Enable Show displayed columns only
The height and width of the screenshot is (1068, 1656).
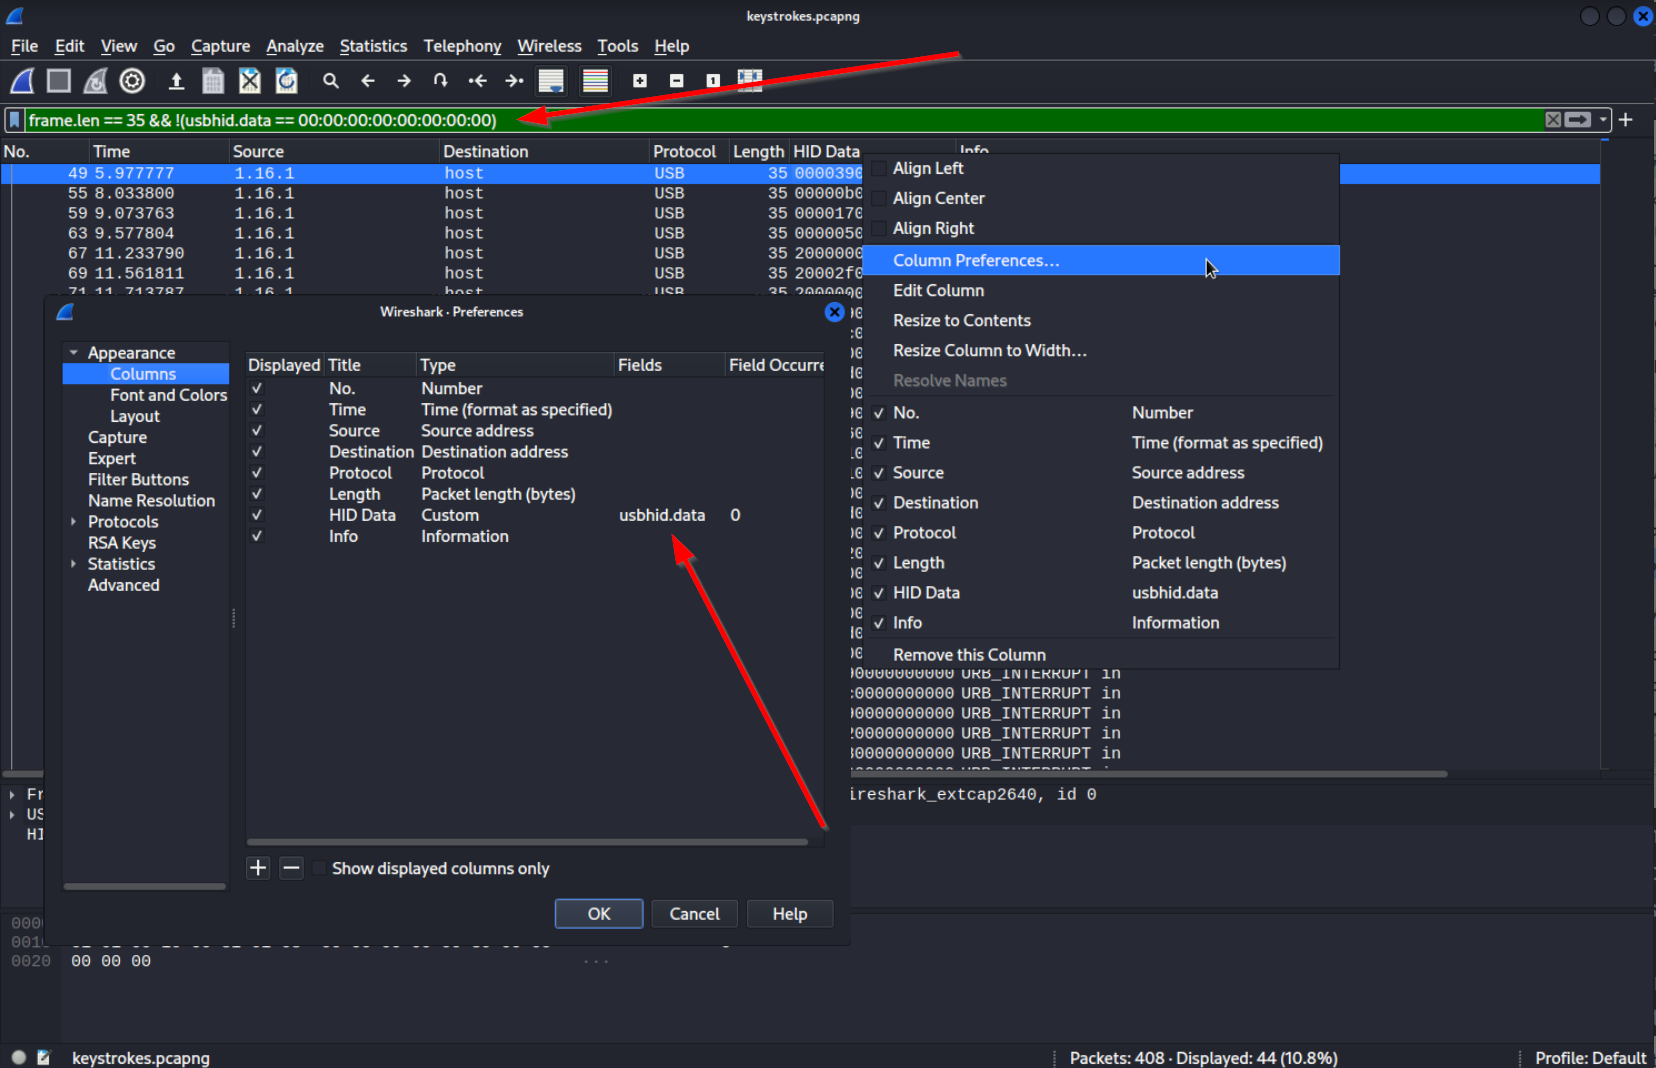click(x=319, y=868)
